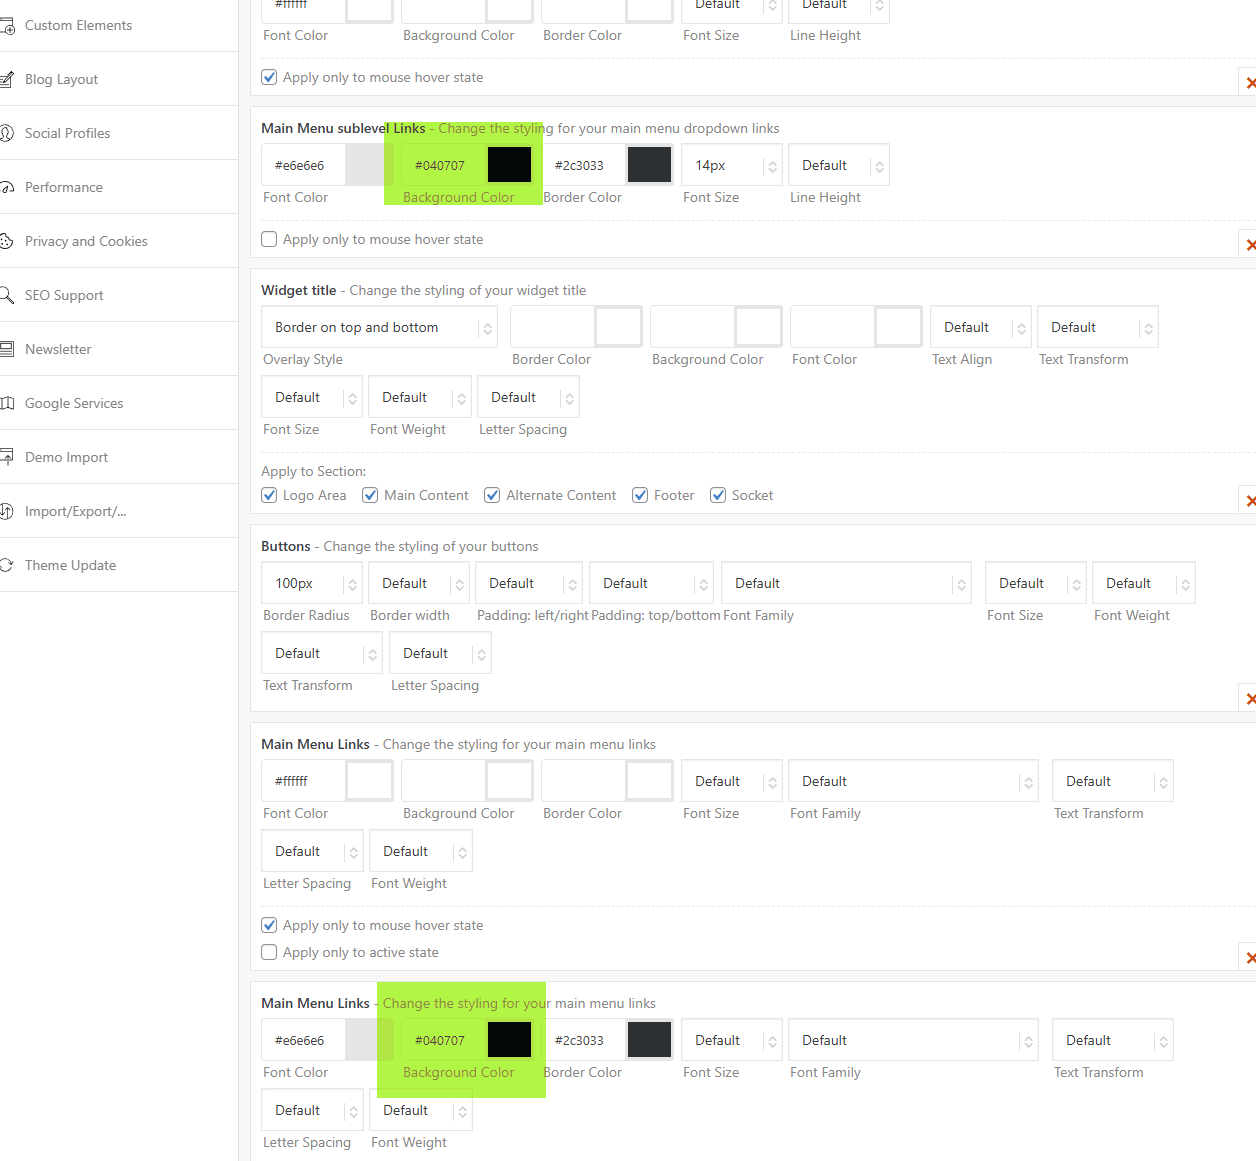The width and height of the screenshot is (1256, 1161).
Task: Click sublevel Links #040707 background hex field
Action: [444, 165]
